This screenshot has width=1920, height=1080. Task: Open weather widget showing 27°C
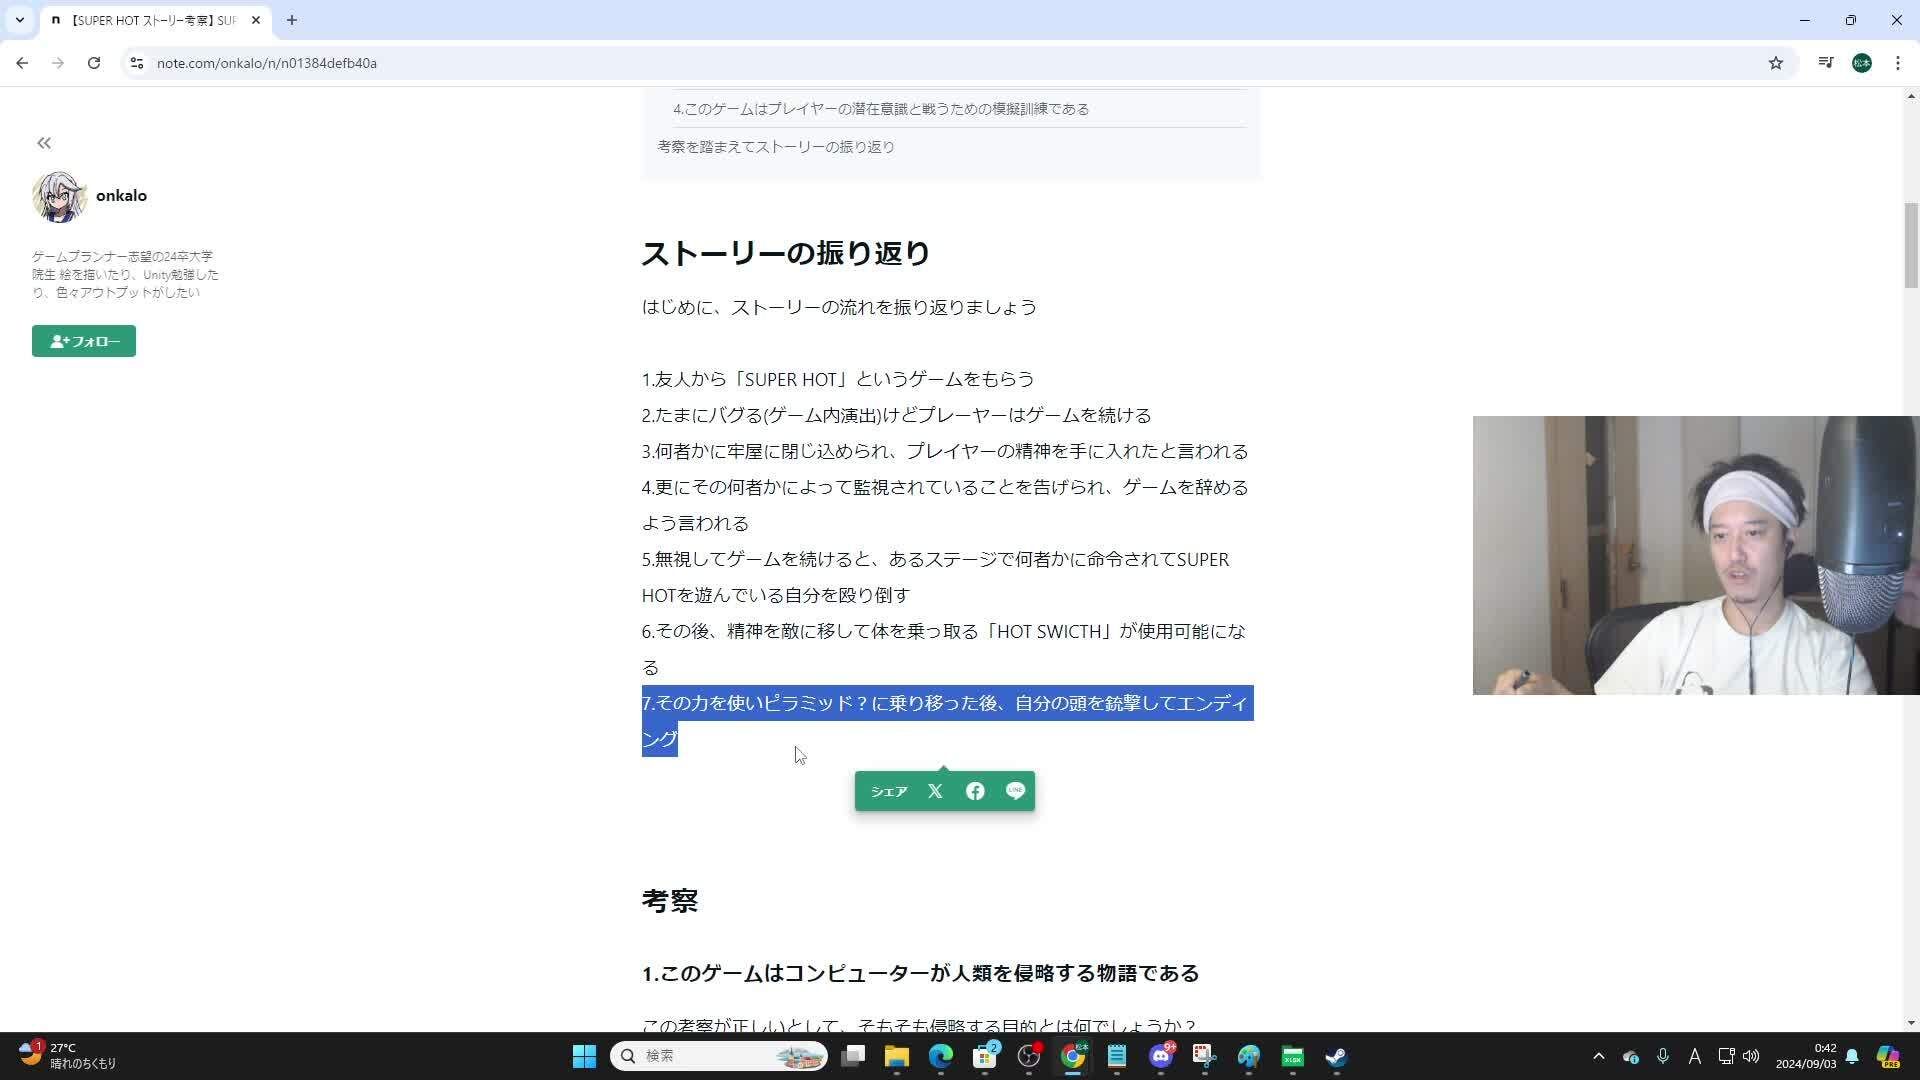(x=68, y=1056)
